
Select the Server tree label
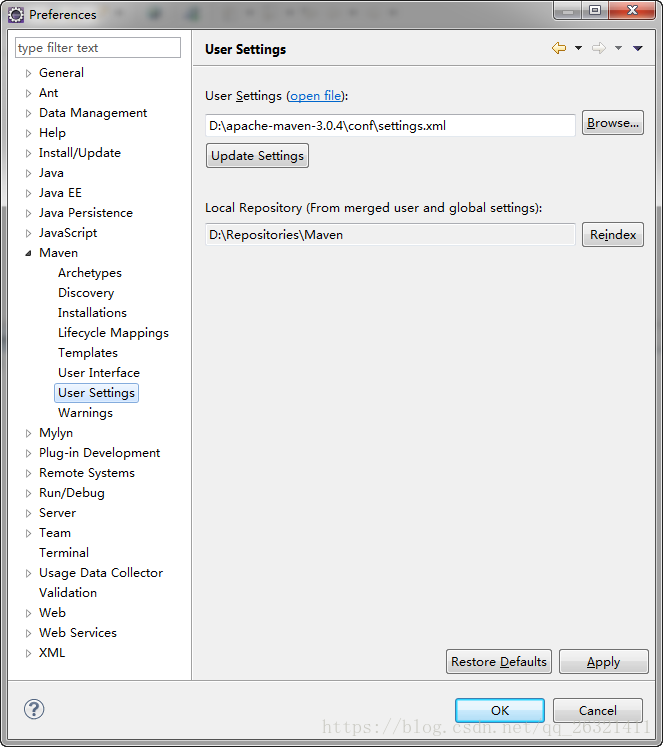(x=57, y=513)
